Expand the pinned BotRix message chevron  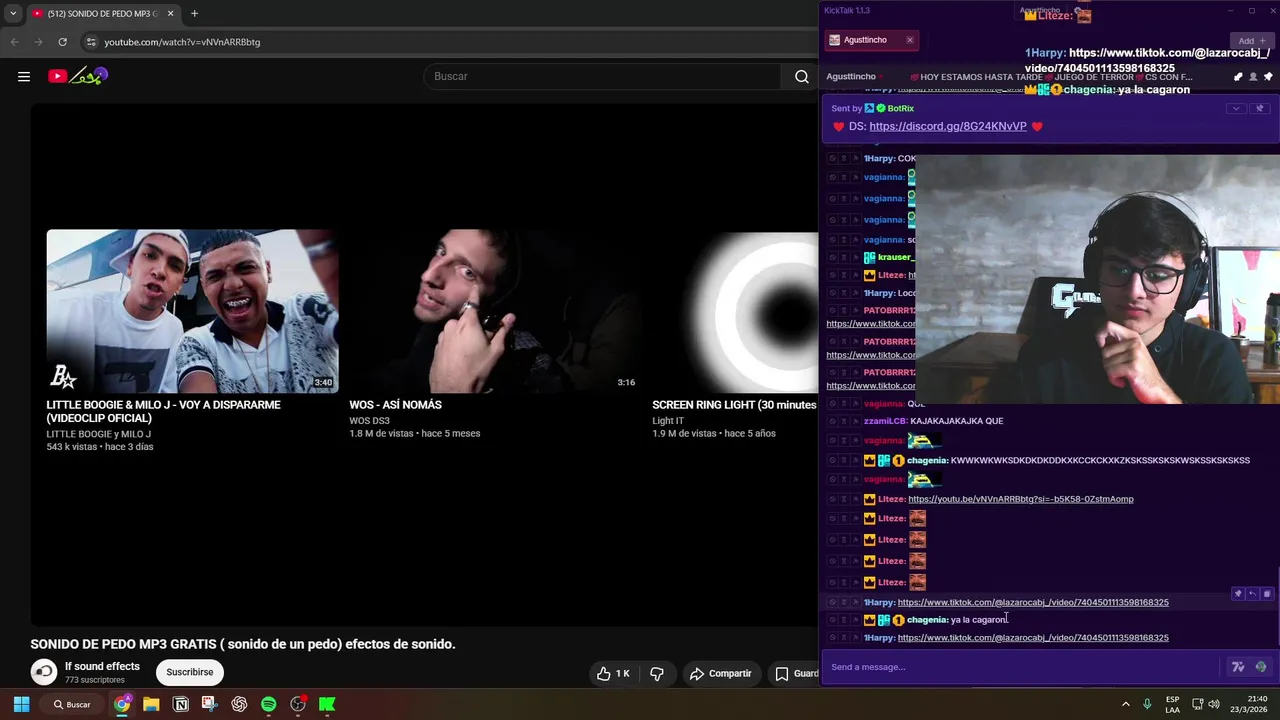point(1235,108)
